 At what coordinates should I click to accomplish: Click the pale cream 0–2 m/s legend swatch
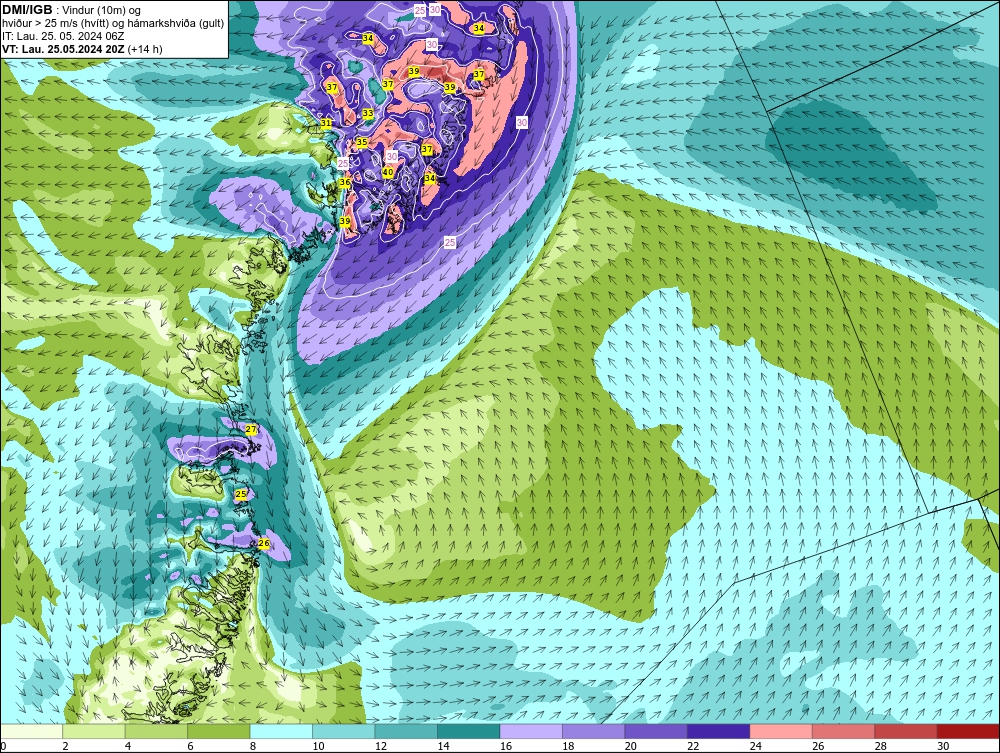(31, 731)
